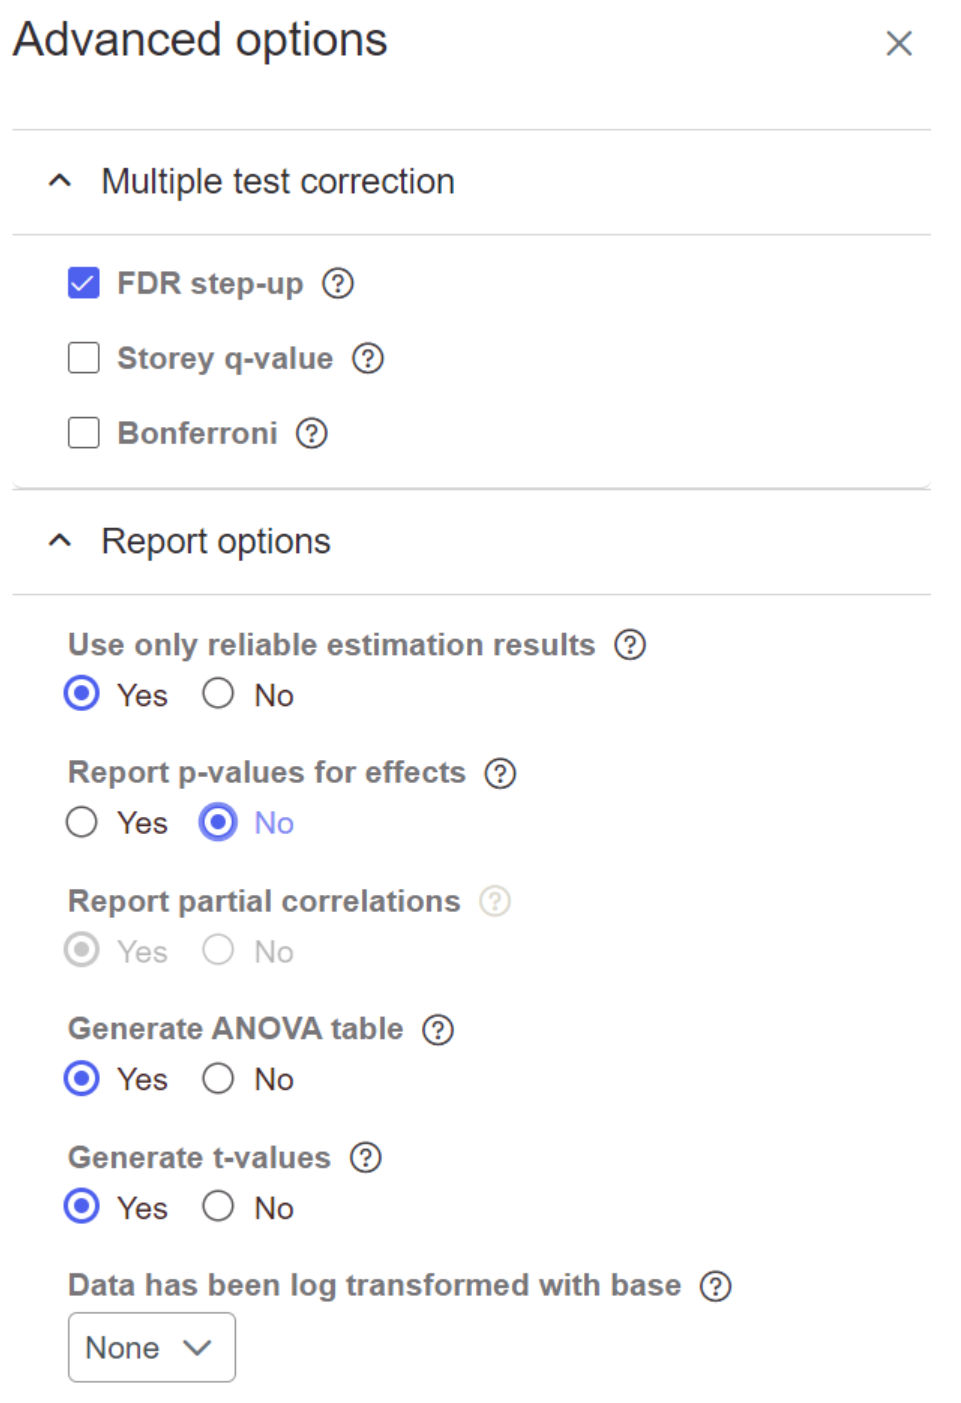Open help icon beside Storey q-value
Screen dimensions: 961x1403
pyautogui.click(x=368, y=358)
